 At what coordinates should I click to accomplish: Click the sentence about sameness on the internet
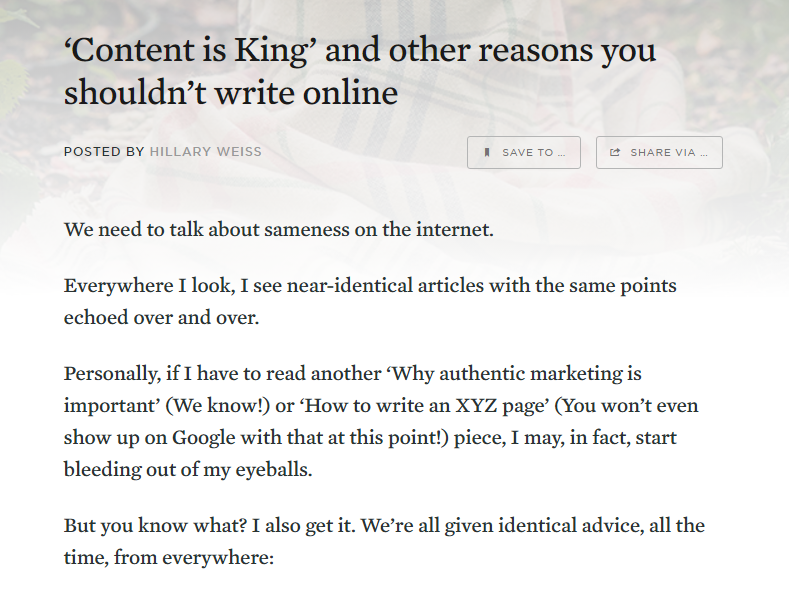click(x=279, y=230)
